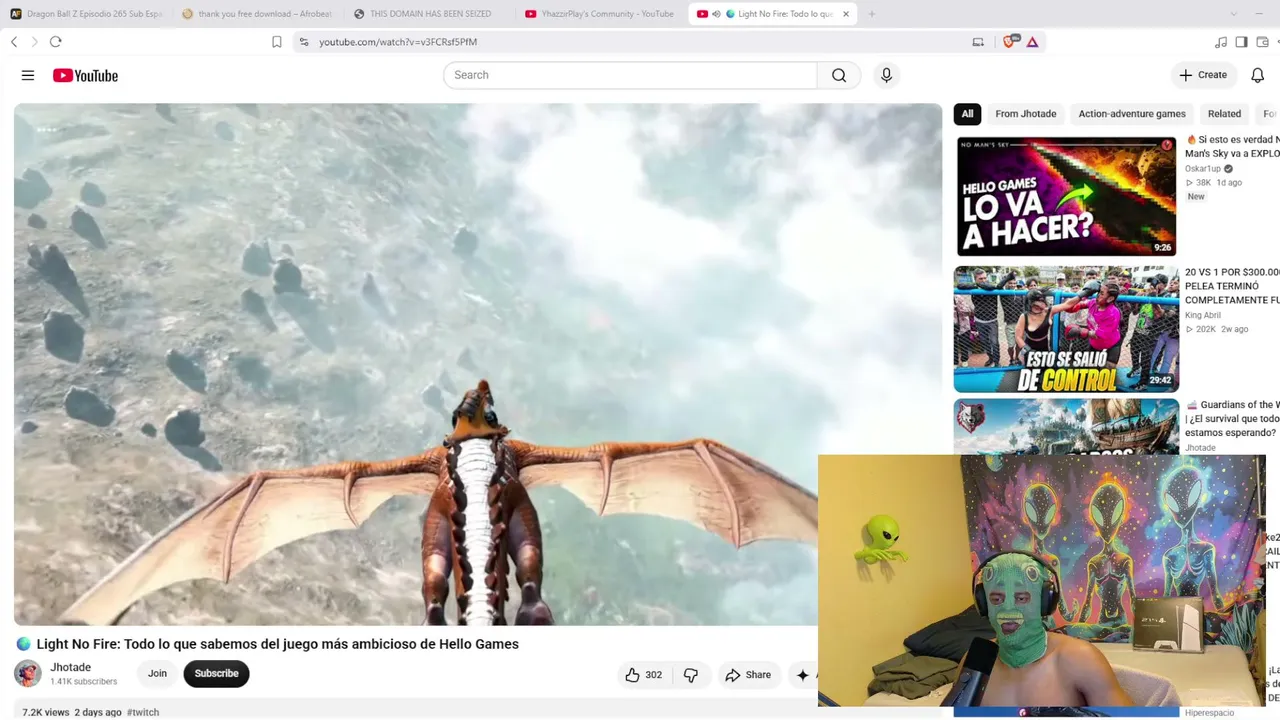
Task: Open the Jhotade channel avatar
Action: pyautogui.click(x=28, y=674)
